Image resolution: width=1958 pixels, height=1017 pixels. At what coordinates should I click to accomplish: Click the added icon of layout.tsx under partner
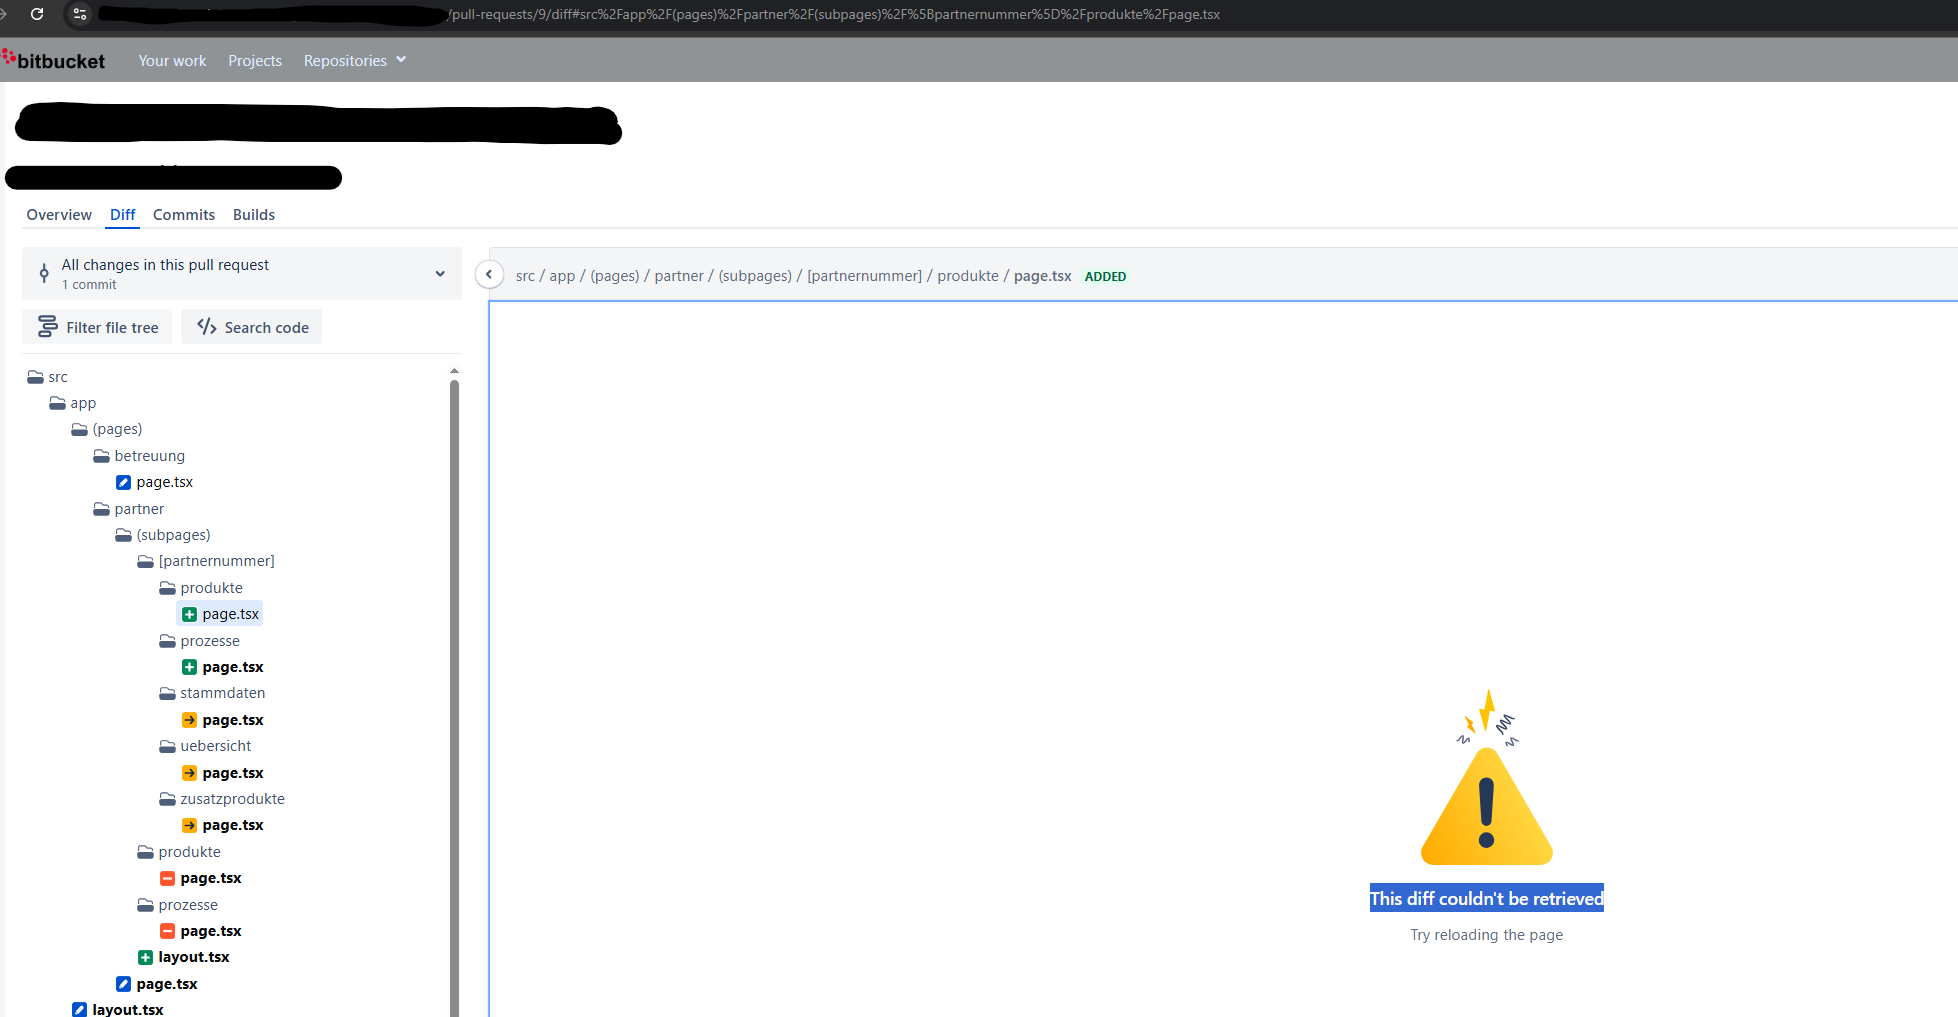pyautogui.click(x=145, y=957)
